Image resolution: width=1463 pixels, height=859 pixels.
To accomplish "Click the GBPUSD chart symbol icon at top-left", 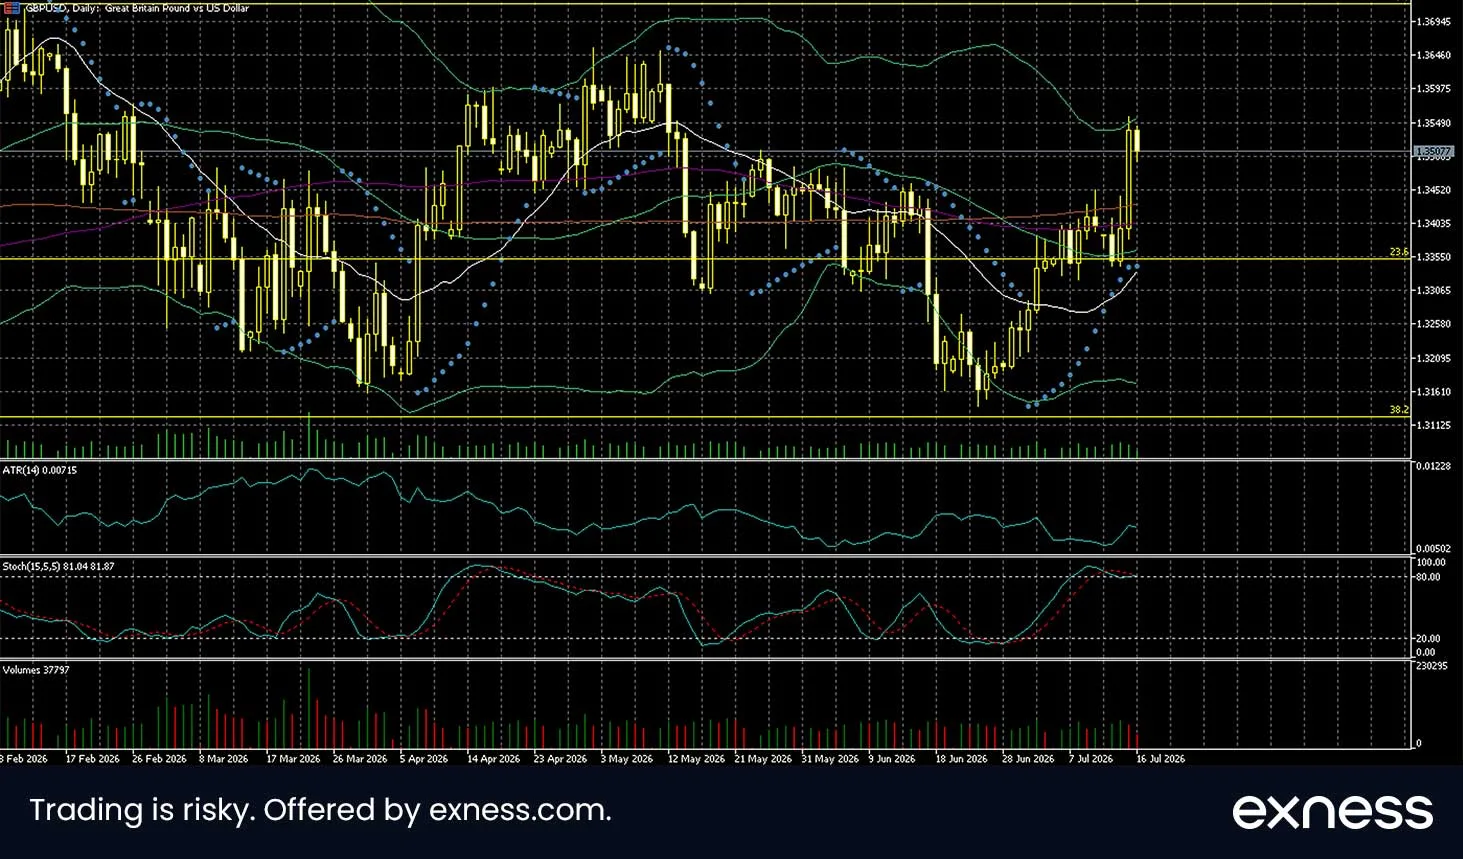I will coord(12,7).
